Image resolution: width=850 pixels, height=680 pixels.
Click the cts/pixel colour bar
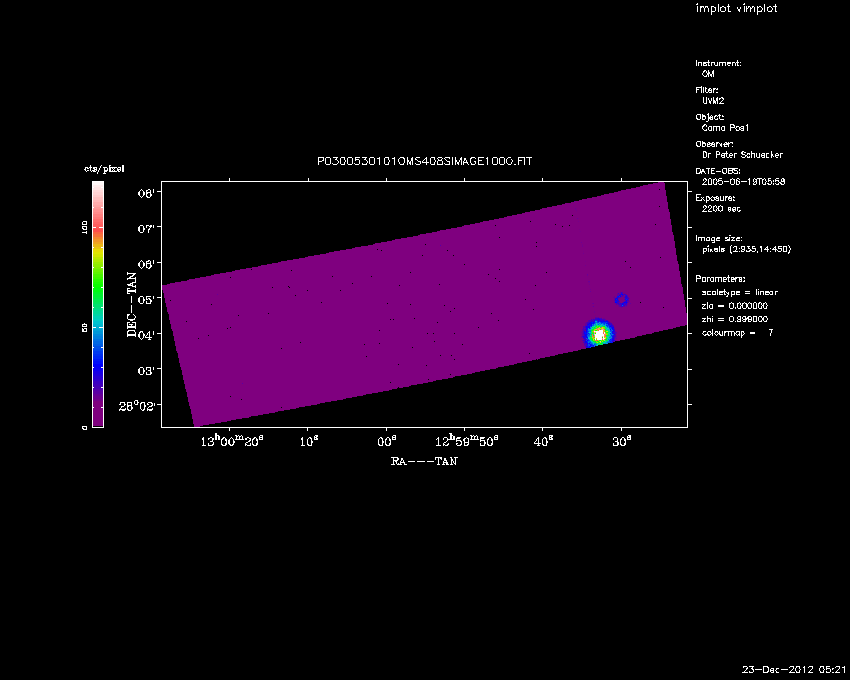pos(98,304)
